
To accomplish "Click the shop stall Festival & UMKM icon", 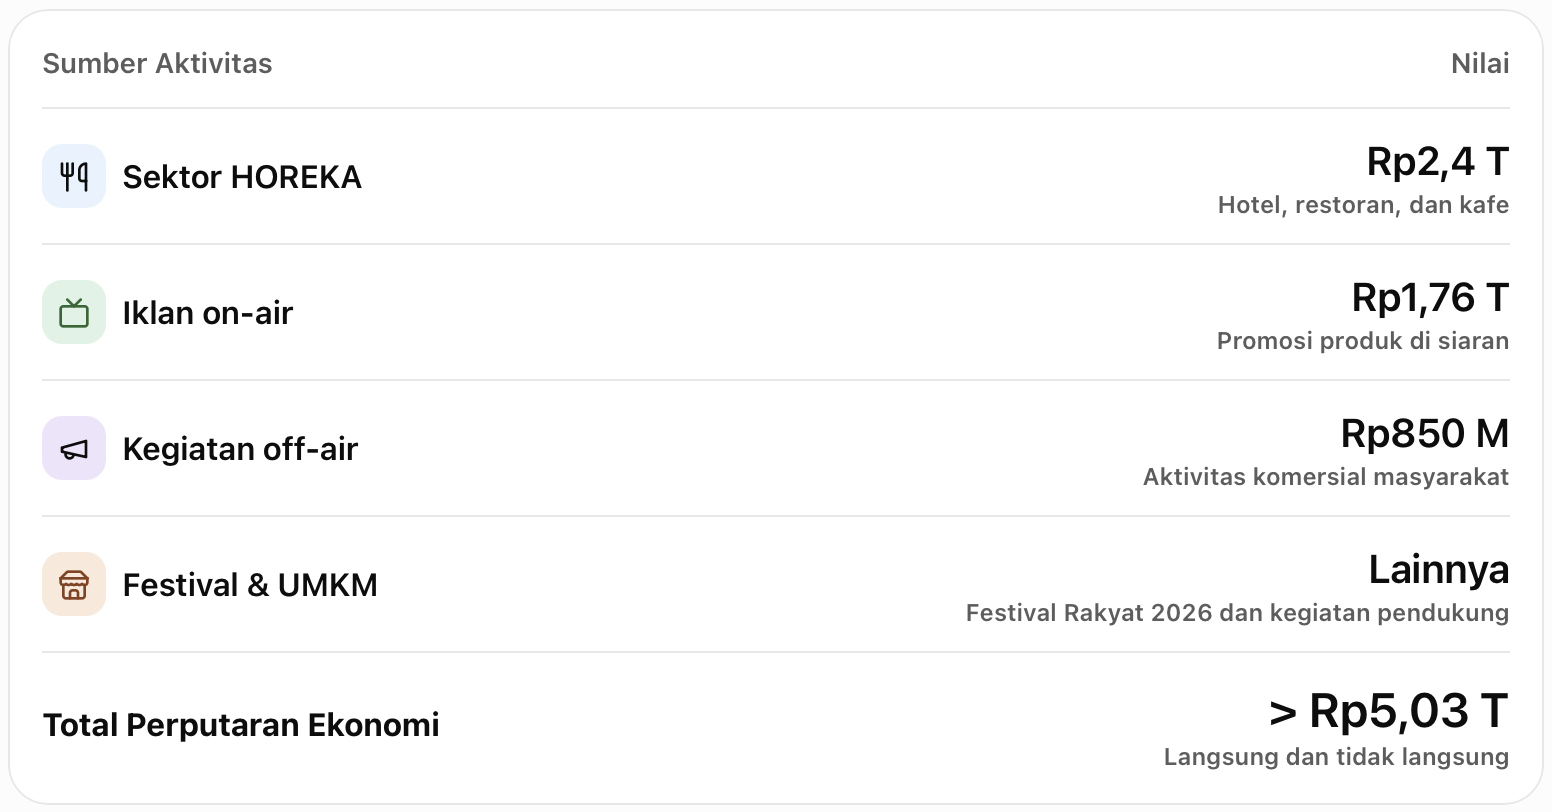I will [x=74, y=584].
